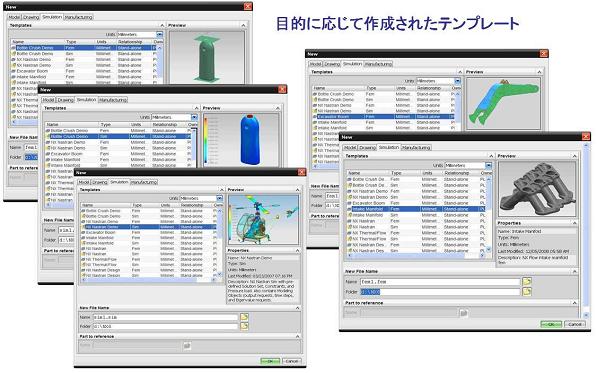This screenshot has height=373, width=597.
Task: Click horizontal scrollbar under manifold dialog template list
Action: (x=416, y=255)
